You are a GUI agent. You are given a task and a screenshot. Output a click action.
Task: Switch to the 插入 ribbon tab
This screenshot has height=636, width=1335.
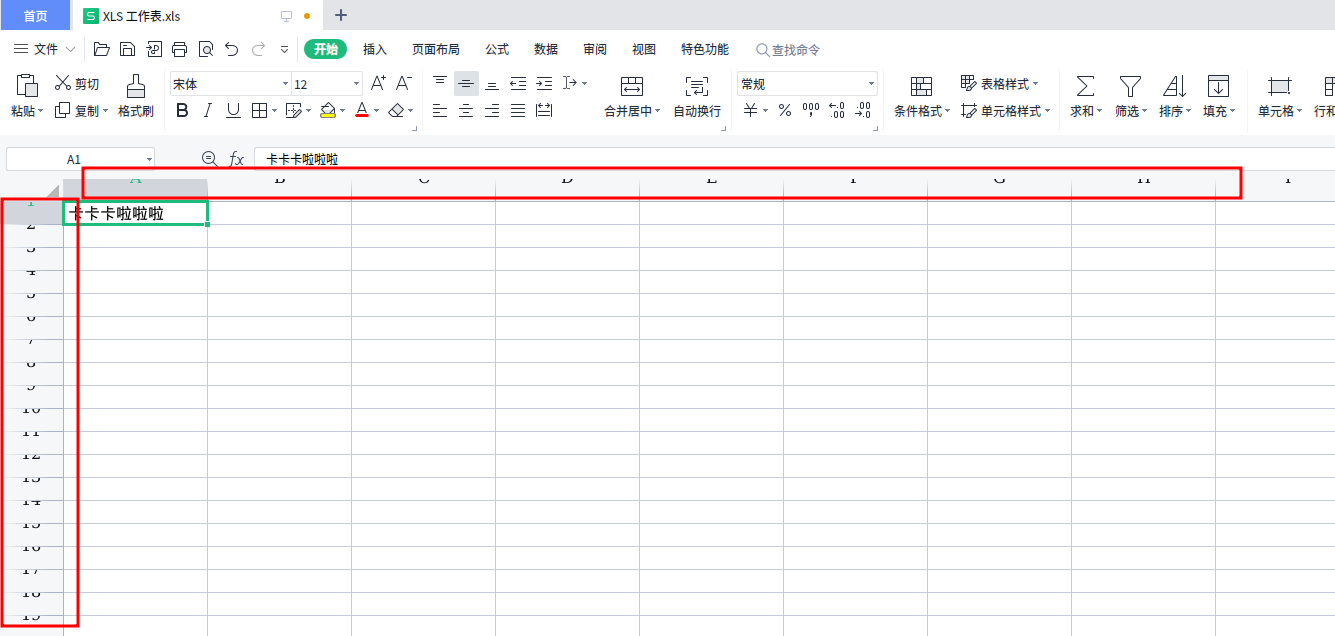click(x=375, y=49)
